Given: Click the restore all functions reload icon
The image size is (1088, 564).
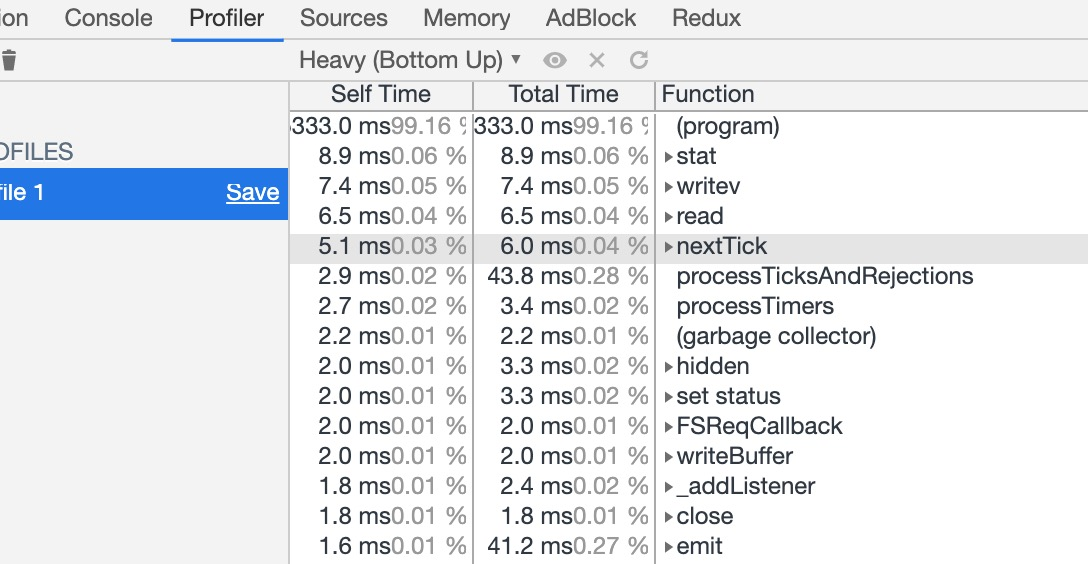Looking at the screenshot, I should click(x=639, y=60).
